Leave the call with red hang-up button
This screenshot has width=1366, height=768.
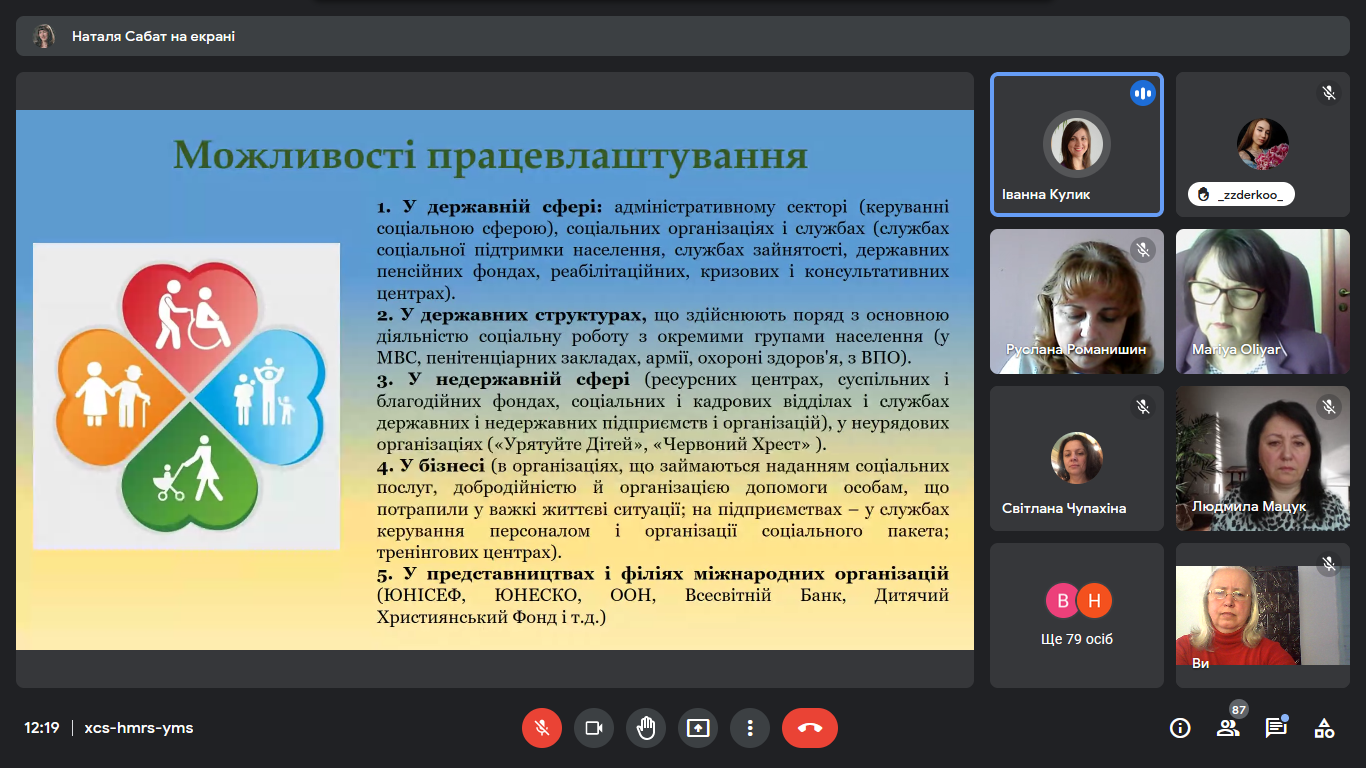pyautogui.click(x=809, y=728)
